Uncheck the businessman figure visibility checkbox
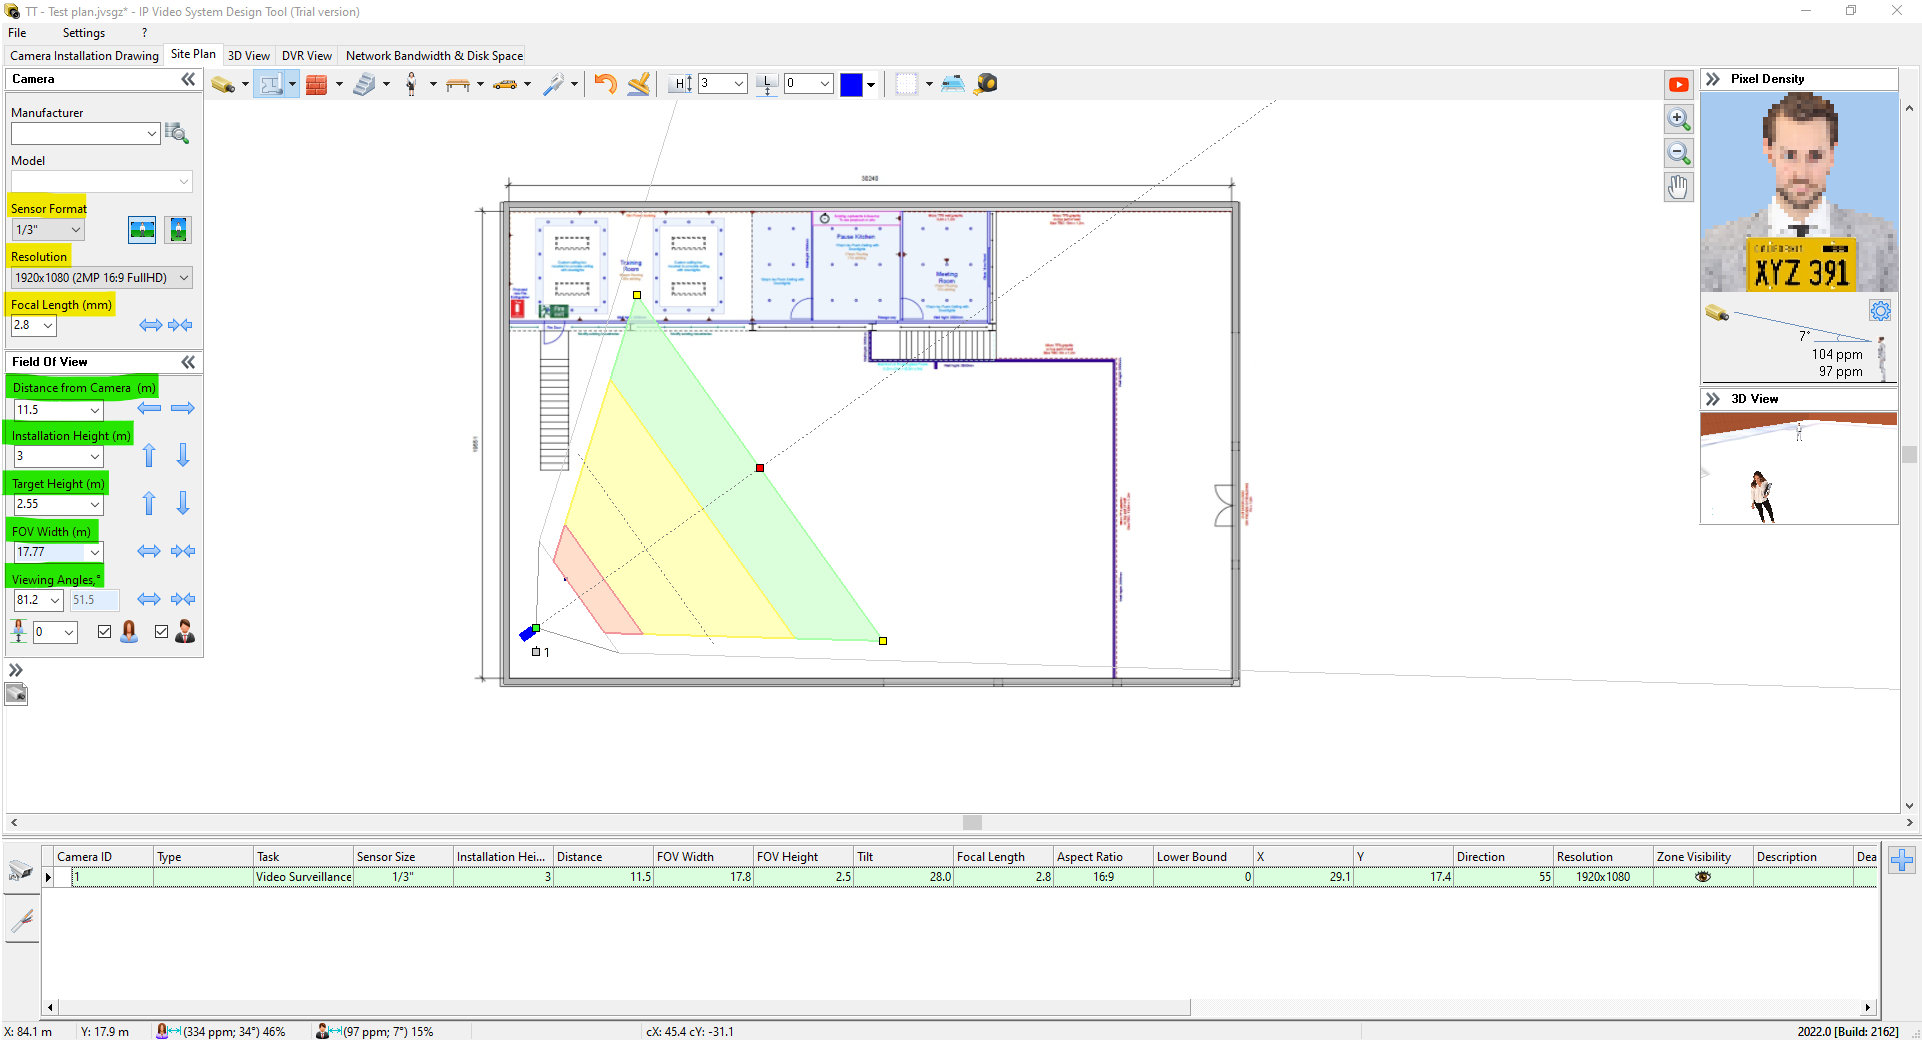The image size is (1922, 1040). tap(161, 631)
